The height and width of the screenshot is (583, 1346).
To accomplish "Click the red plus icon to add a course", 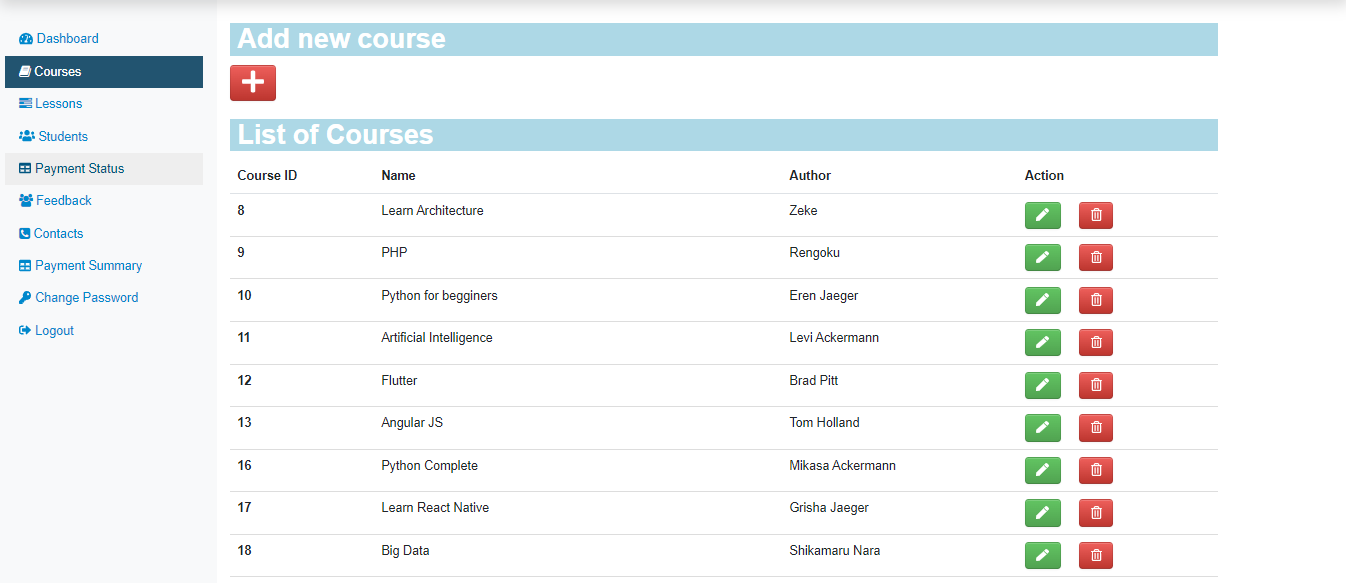I will tap(252, 83).
